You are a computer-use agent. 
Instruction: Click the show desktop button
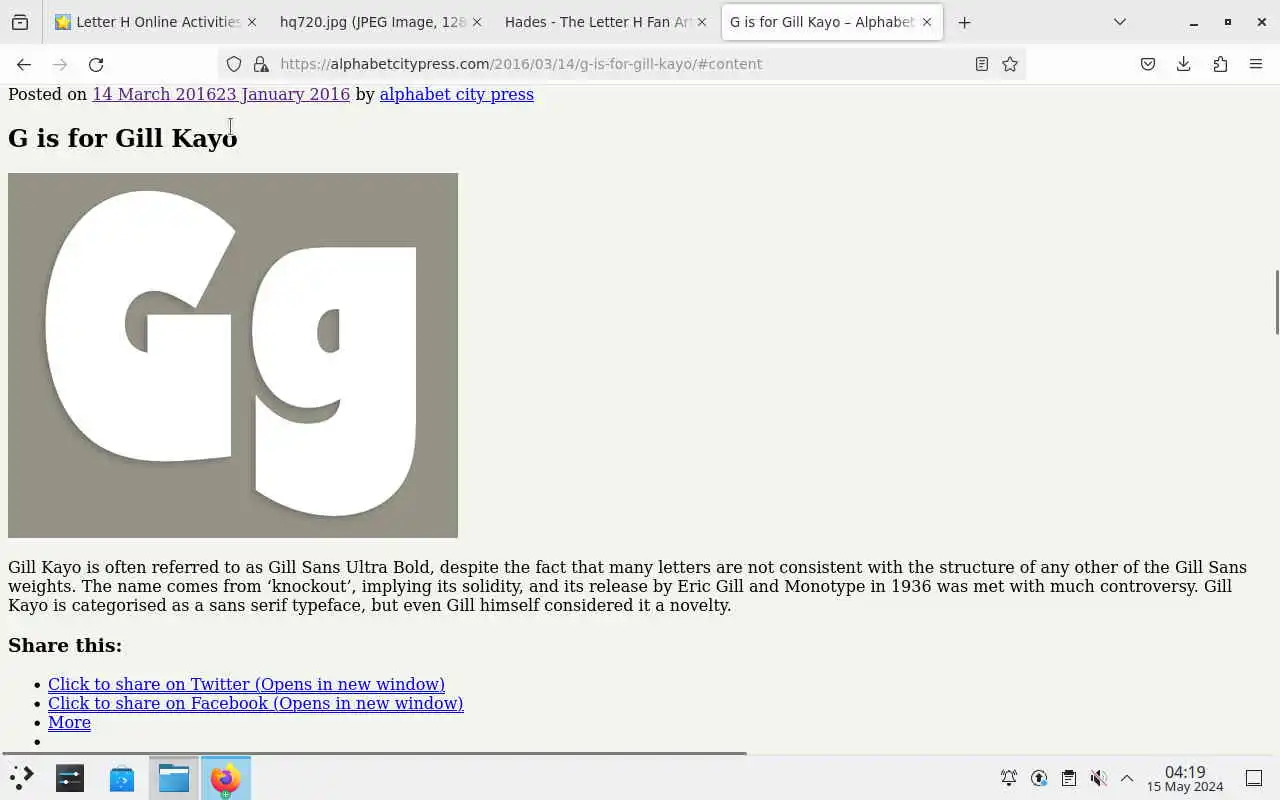tap(1254, 778)
